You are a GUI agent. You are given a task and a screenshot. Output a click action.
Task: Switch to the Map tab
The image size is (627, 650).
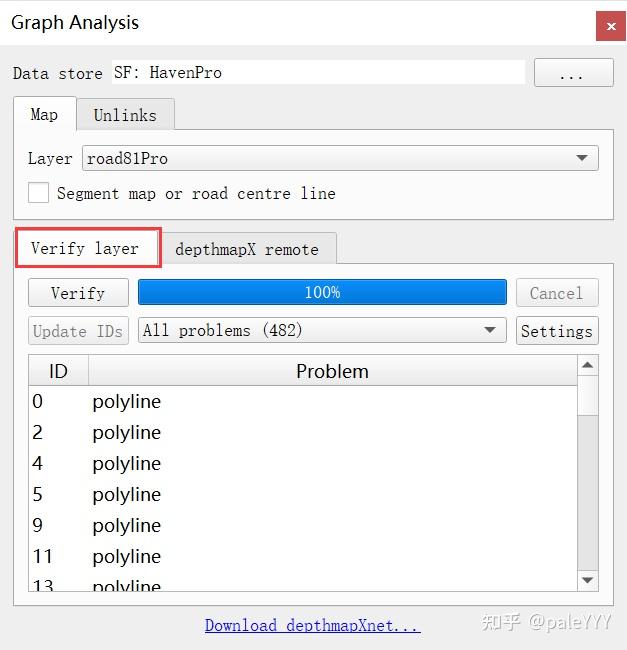point(44,115)
